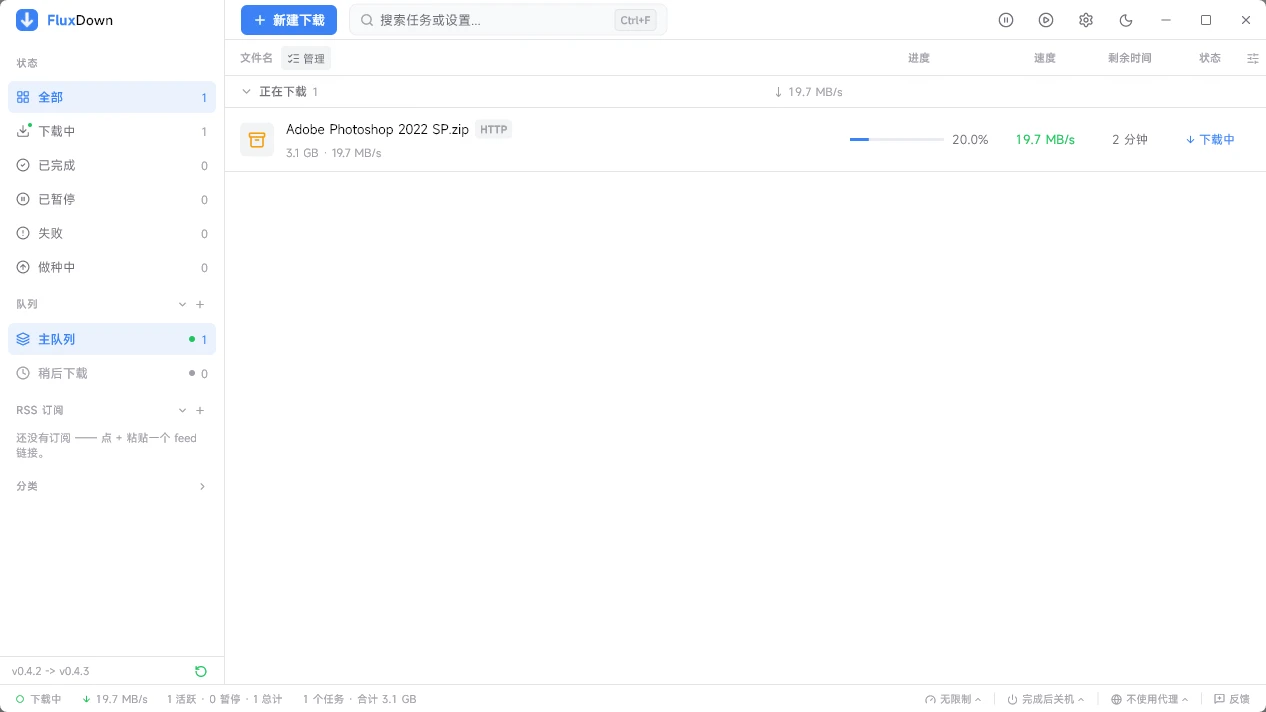Open settings via the gear icon
Screen dimensions: 1266x712
tap(1086, 20)
